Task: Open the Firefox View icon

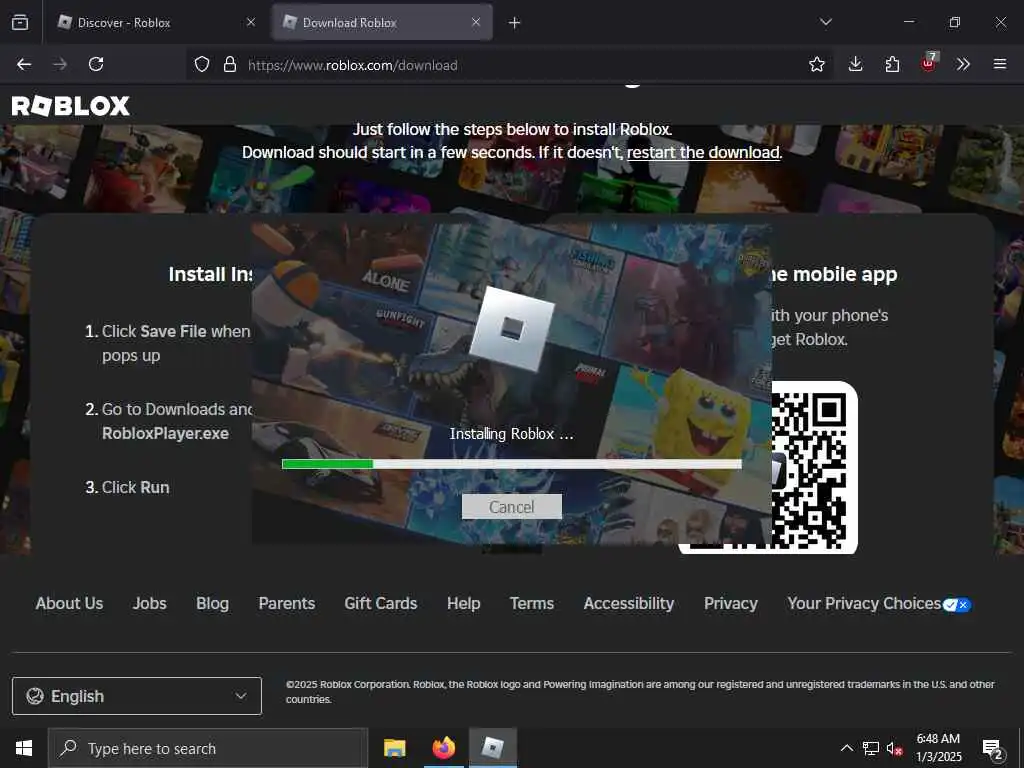Action: [x=20, y=22]
